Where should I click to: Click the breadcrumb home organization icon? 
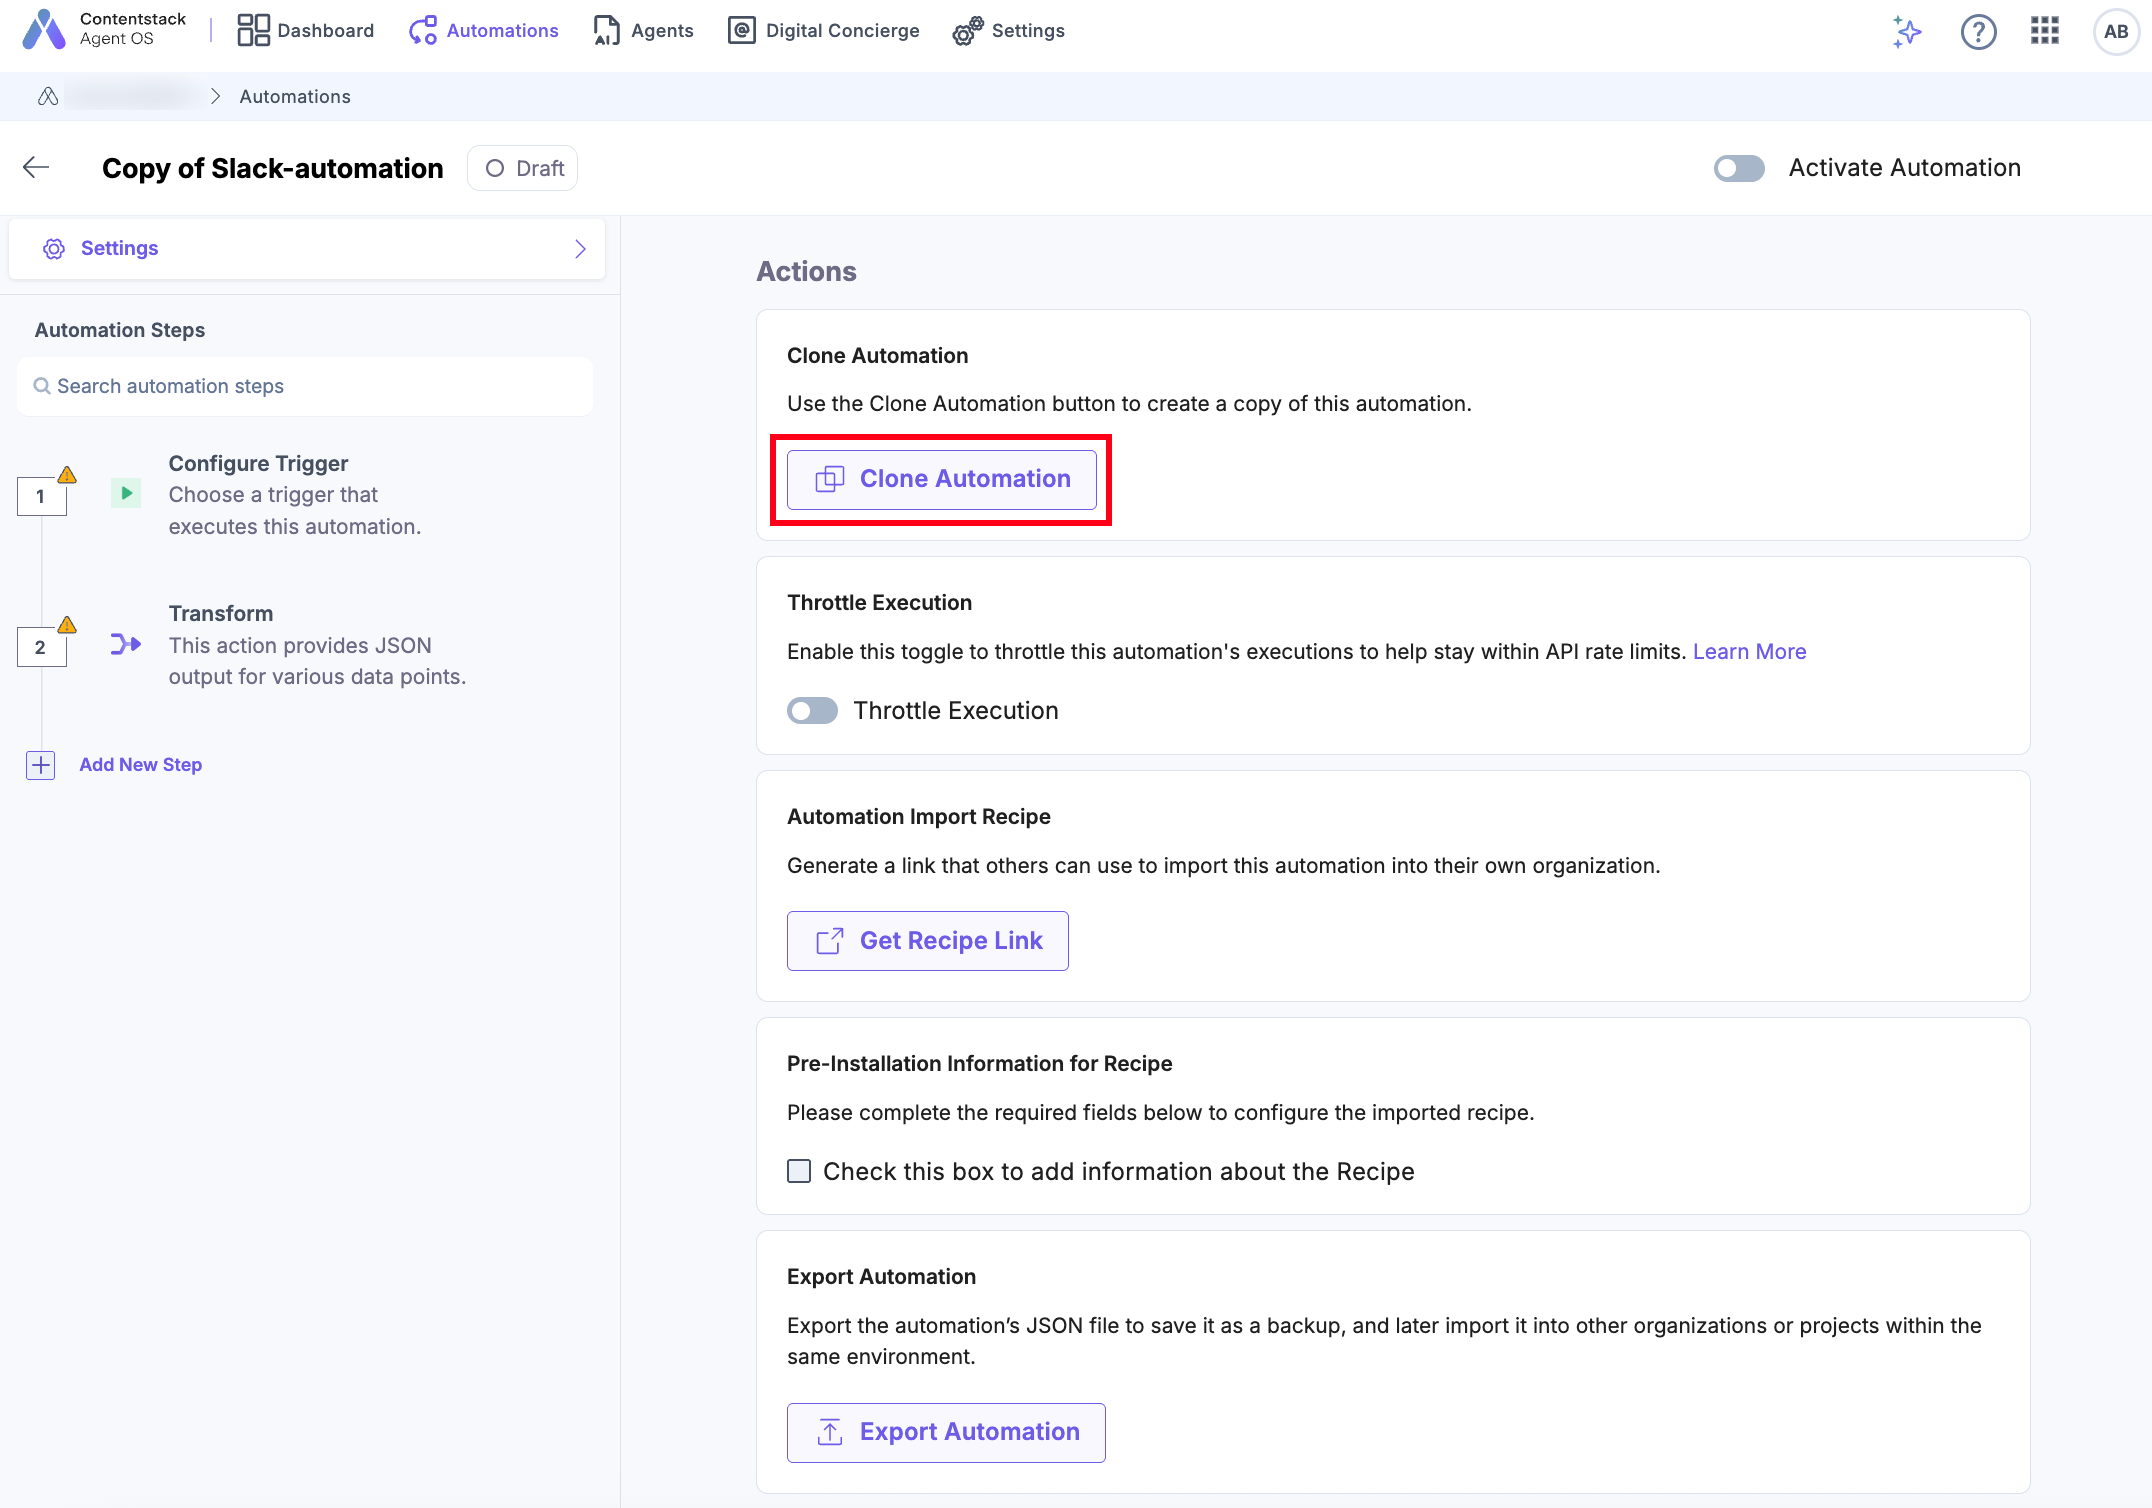coord(47,96)
